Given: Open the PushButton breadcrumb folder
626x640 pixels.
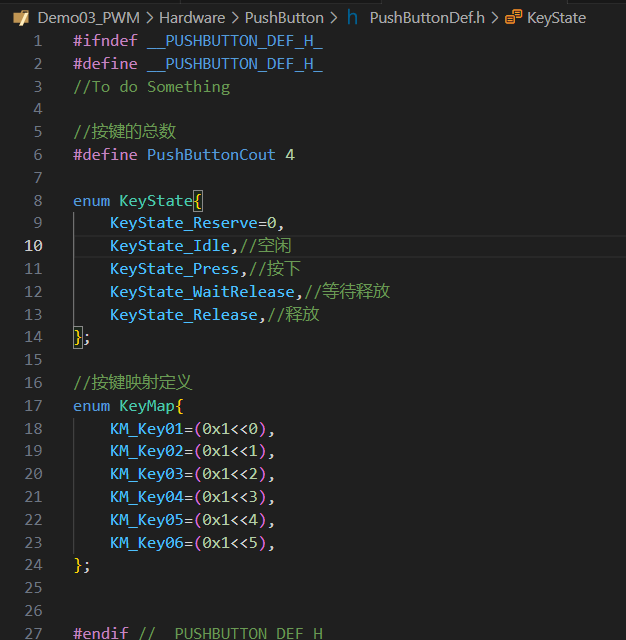Looking at the screenshot, I should pyautogui.click(x=284, y=18).
